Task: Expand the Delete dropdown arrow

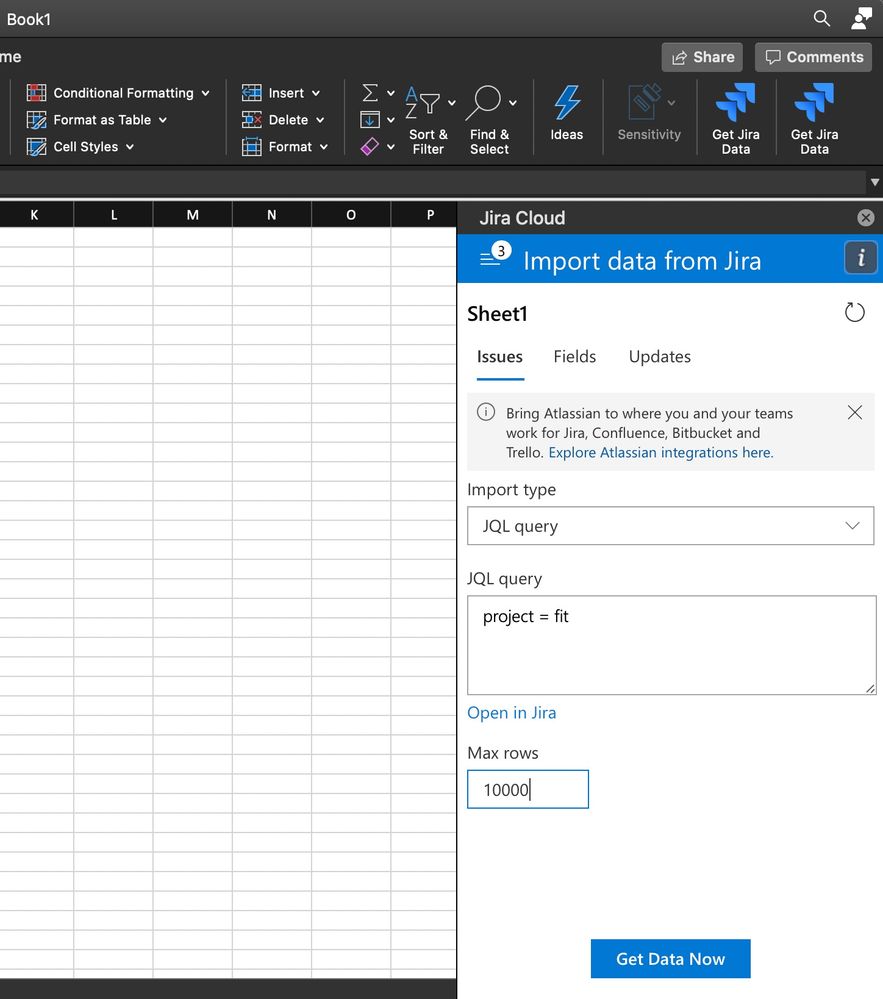Action: click(320, 120)
